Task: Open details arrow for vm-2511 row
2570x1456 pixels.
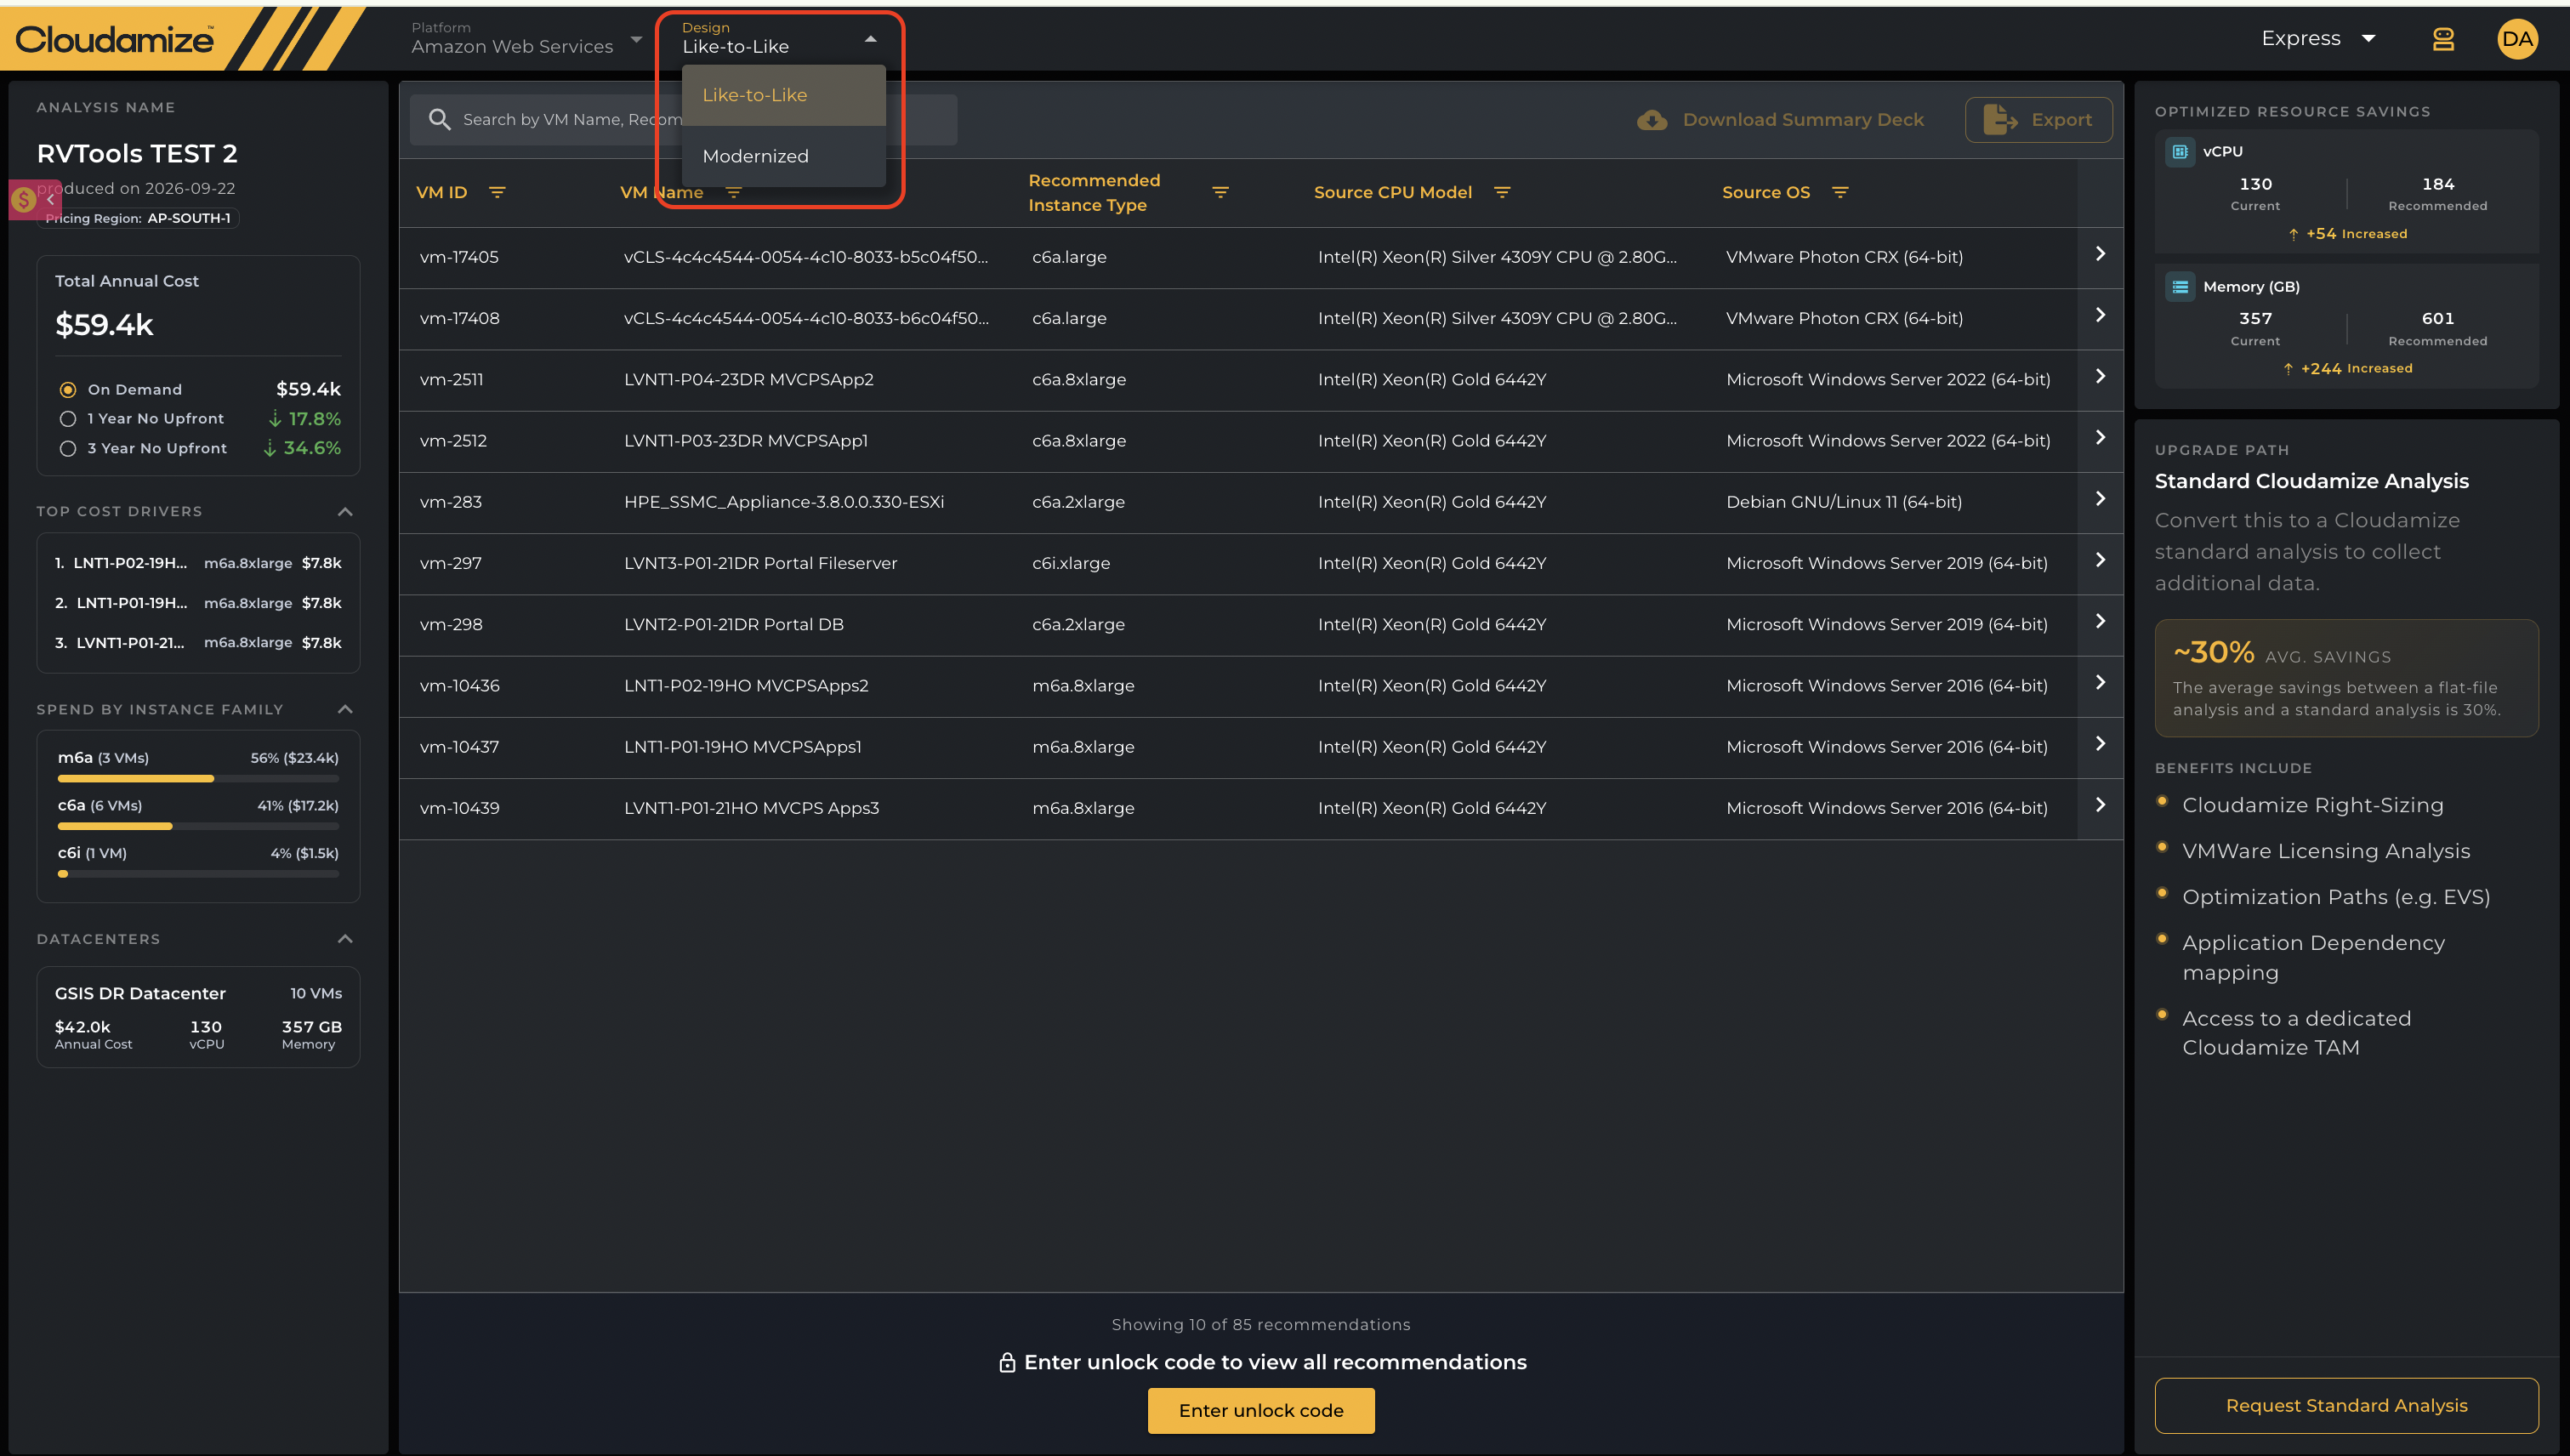Action: 2100,376
